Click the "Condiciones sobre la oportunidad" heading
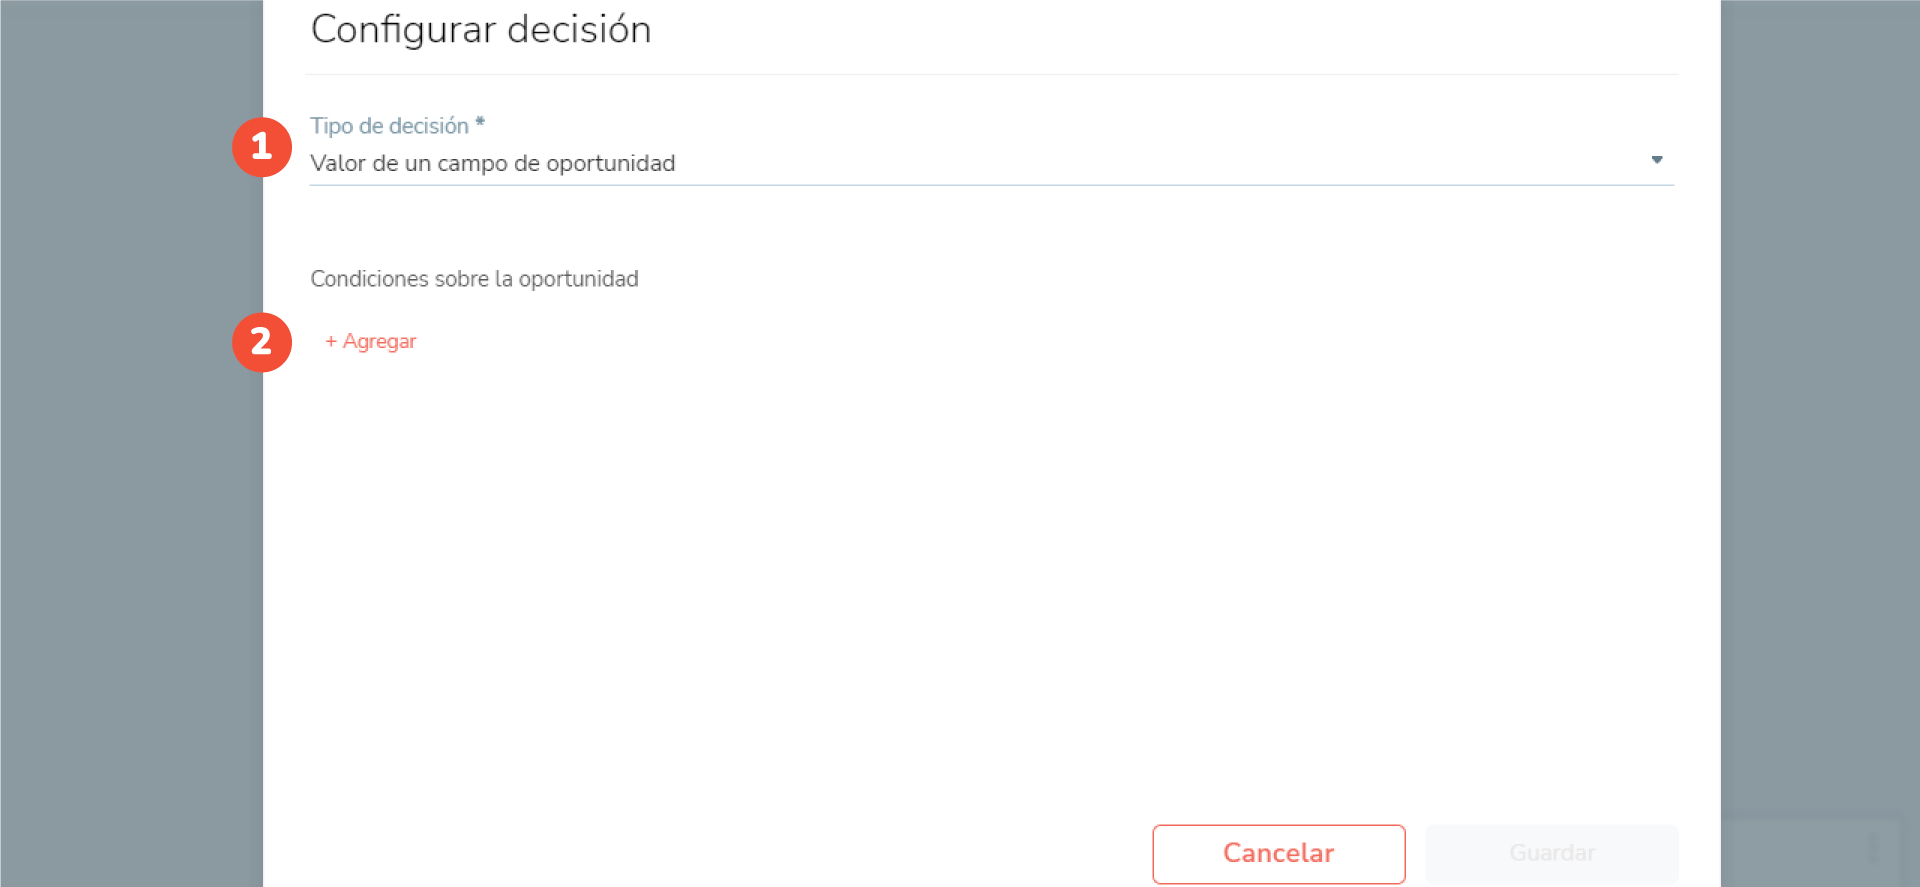 [x=474, y=279]
